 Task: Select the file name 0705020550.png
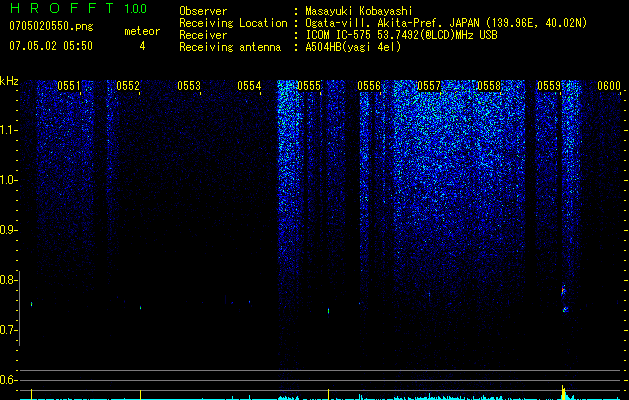pyautogui.click(x=51, y=26)
